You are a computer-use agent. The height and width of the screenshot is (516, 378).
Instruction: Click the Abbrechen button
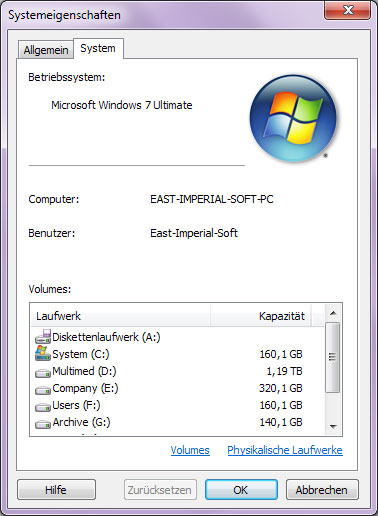click(322, 490)
